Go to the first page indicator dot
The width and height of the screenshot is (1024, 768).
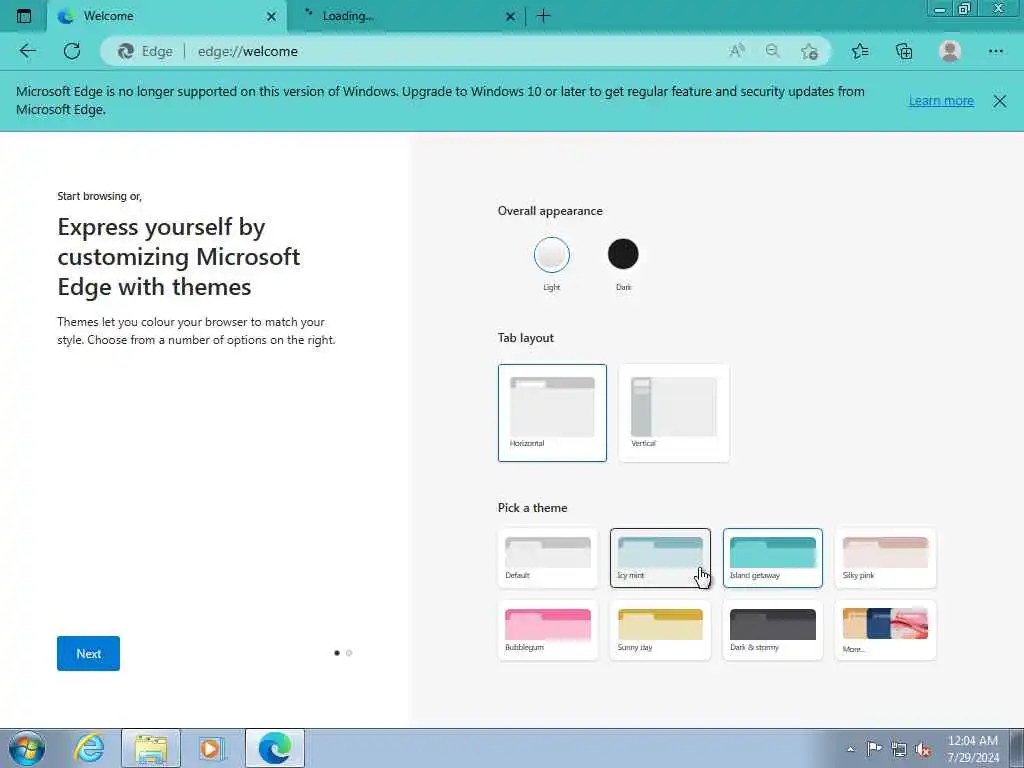click(337, 652)
